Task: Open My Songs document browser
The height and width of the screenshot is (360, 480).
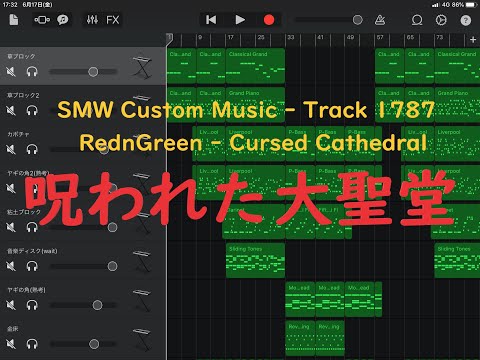Action: point(14,20)
